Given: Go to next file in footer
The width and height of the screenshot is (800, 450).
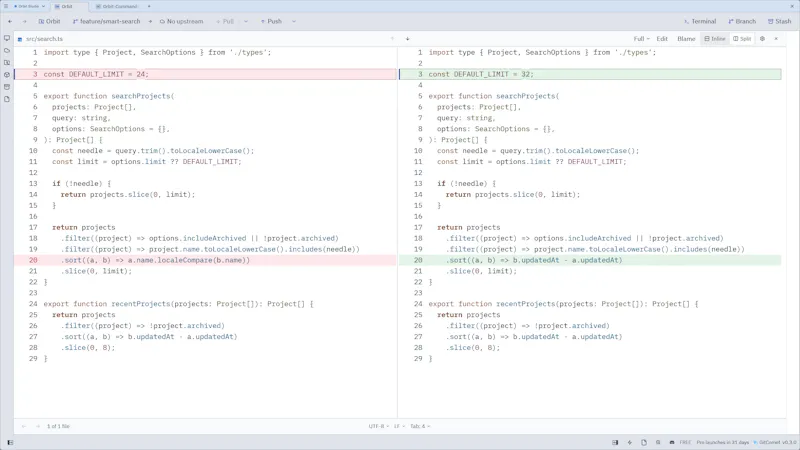Looking at the screenshot, I should click(x=37, y=426).
